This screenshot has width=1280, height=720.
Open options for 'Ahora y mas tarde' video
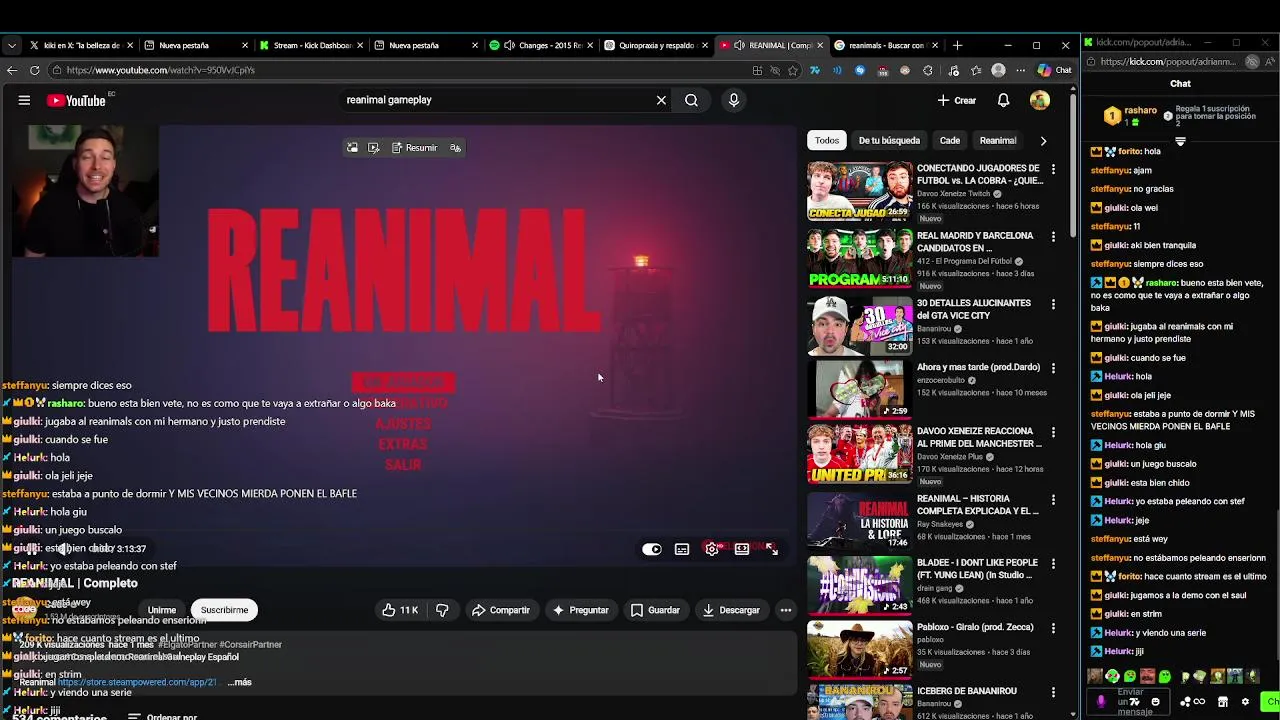pyautogui.click(x=1053, y=369)
